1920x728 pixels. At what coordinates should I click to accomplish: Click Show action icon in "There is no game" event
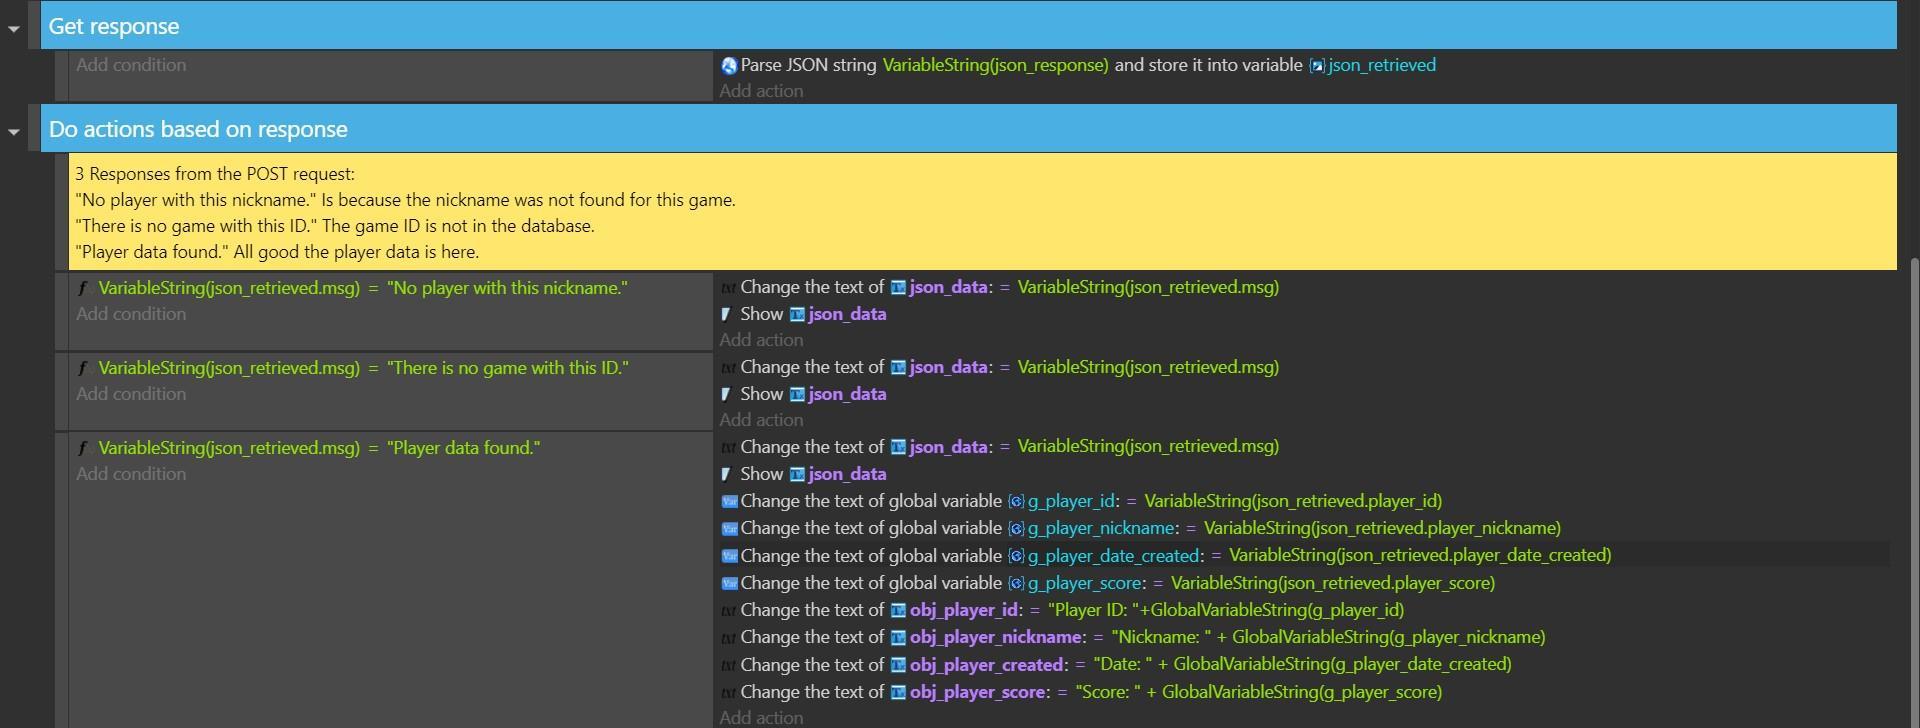727,394
